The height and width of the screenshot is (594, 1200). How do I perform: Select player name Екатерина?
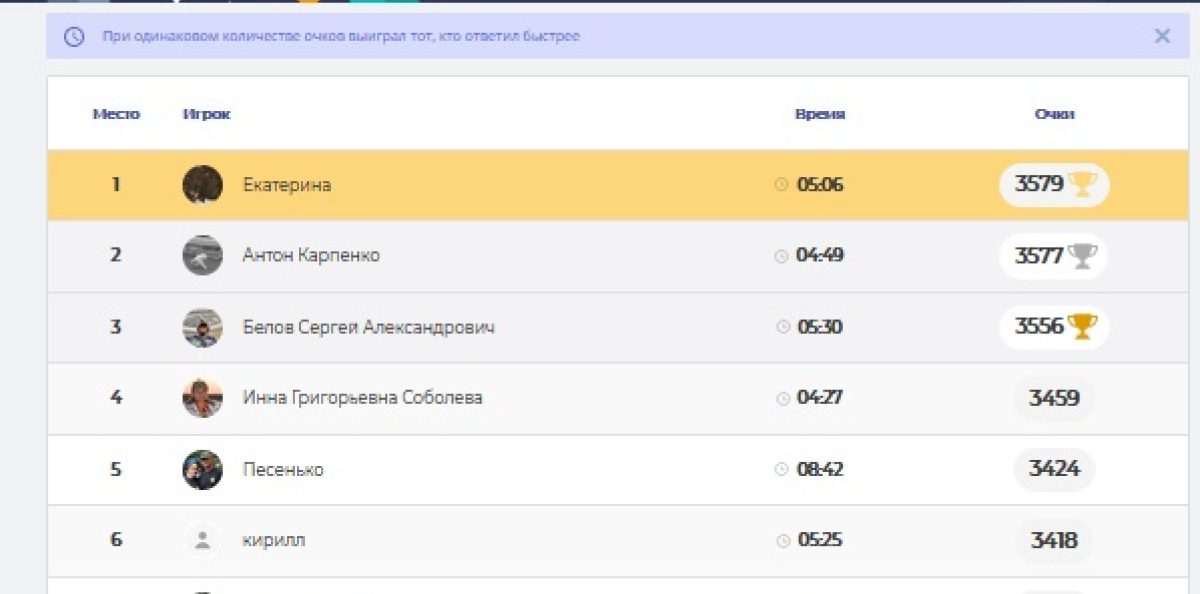(x=287, y=185)
